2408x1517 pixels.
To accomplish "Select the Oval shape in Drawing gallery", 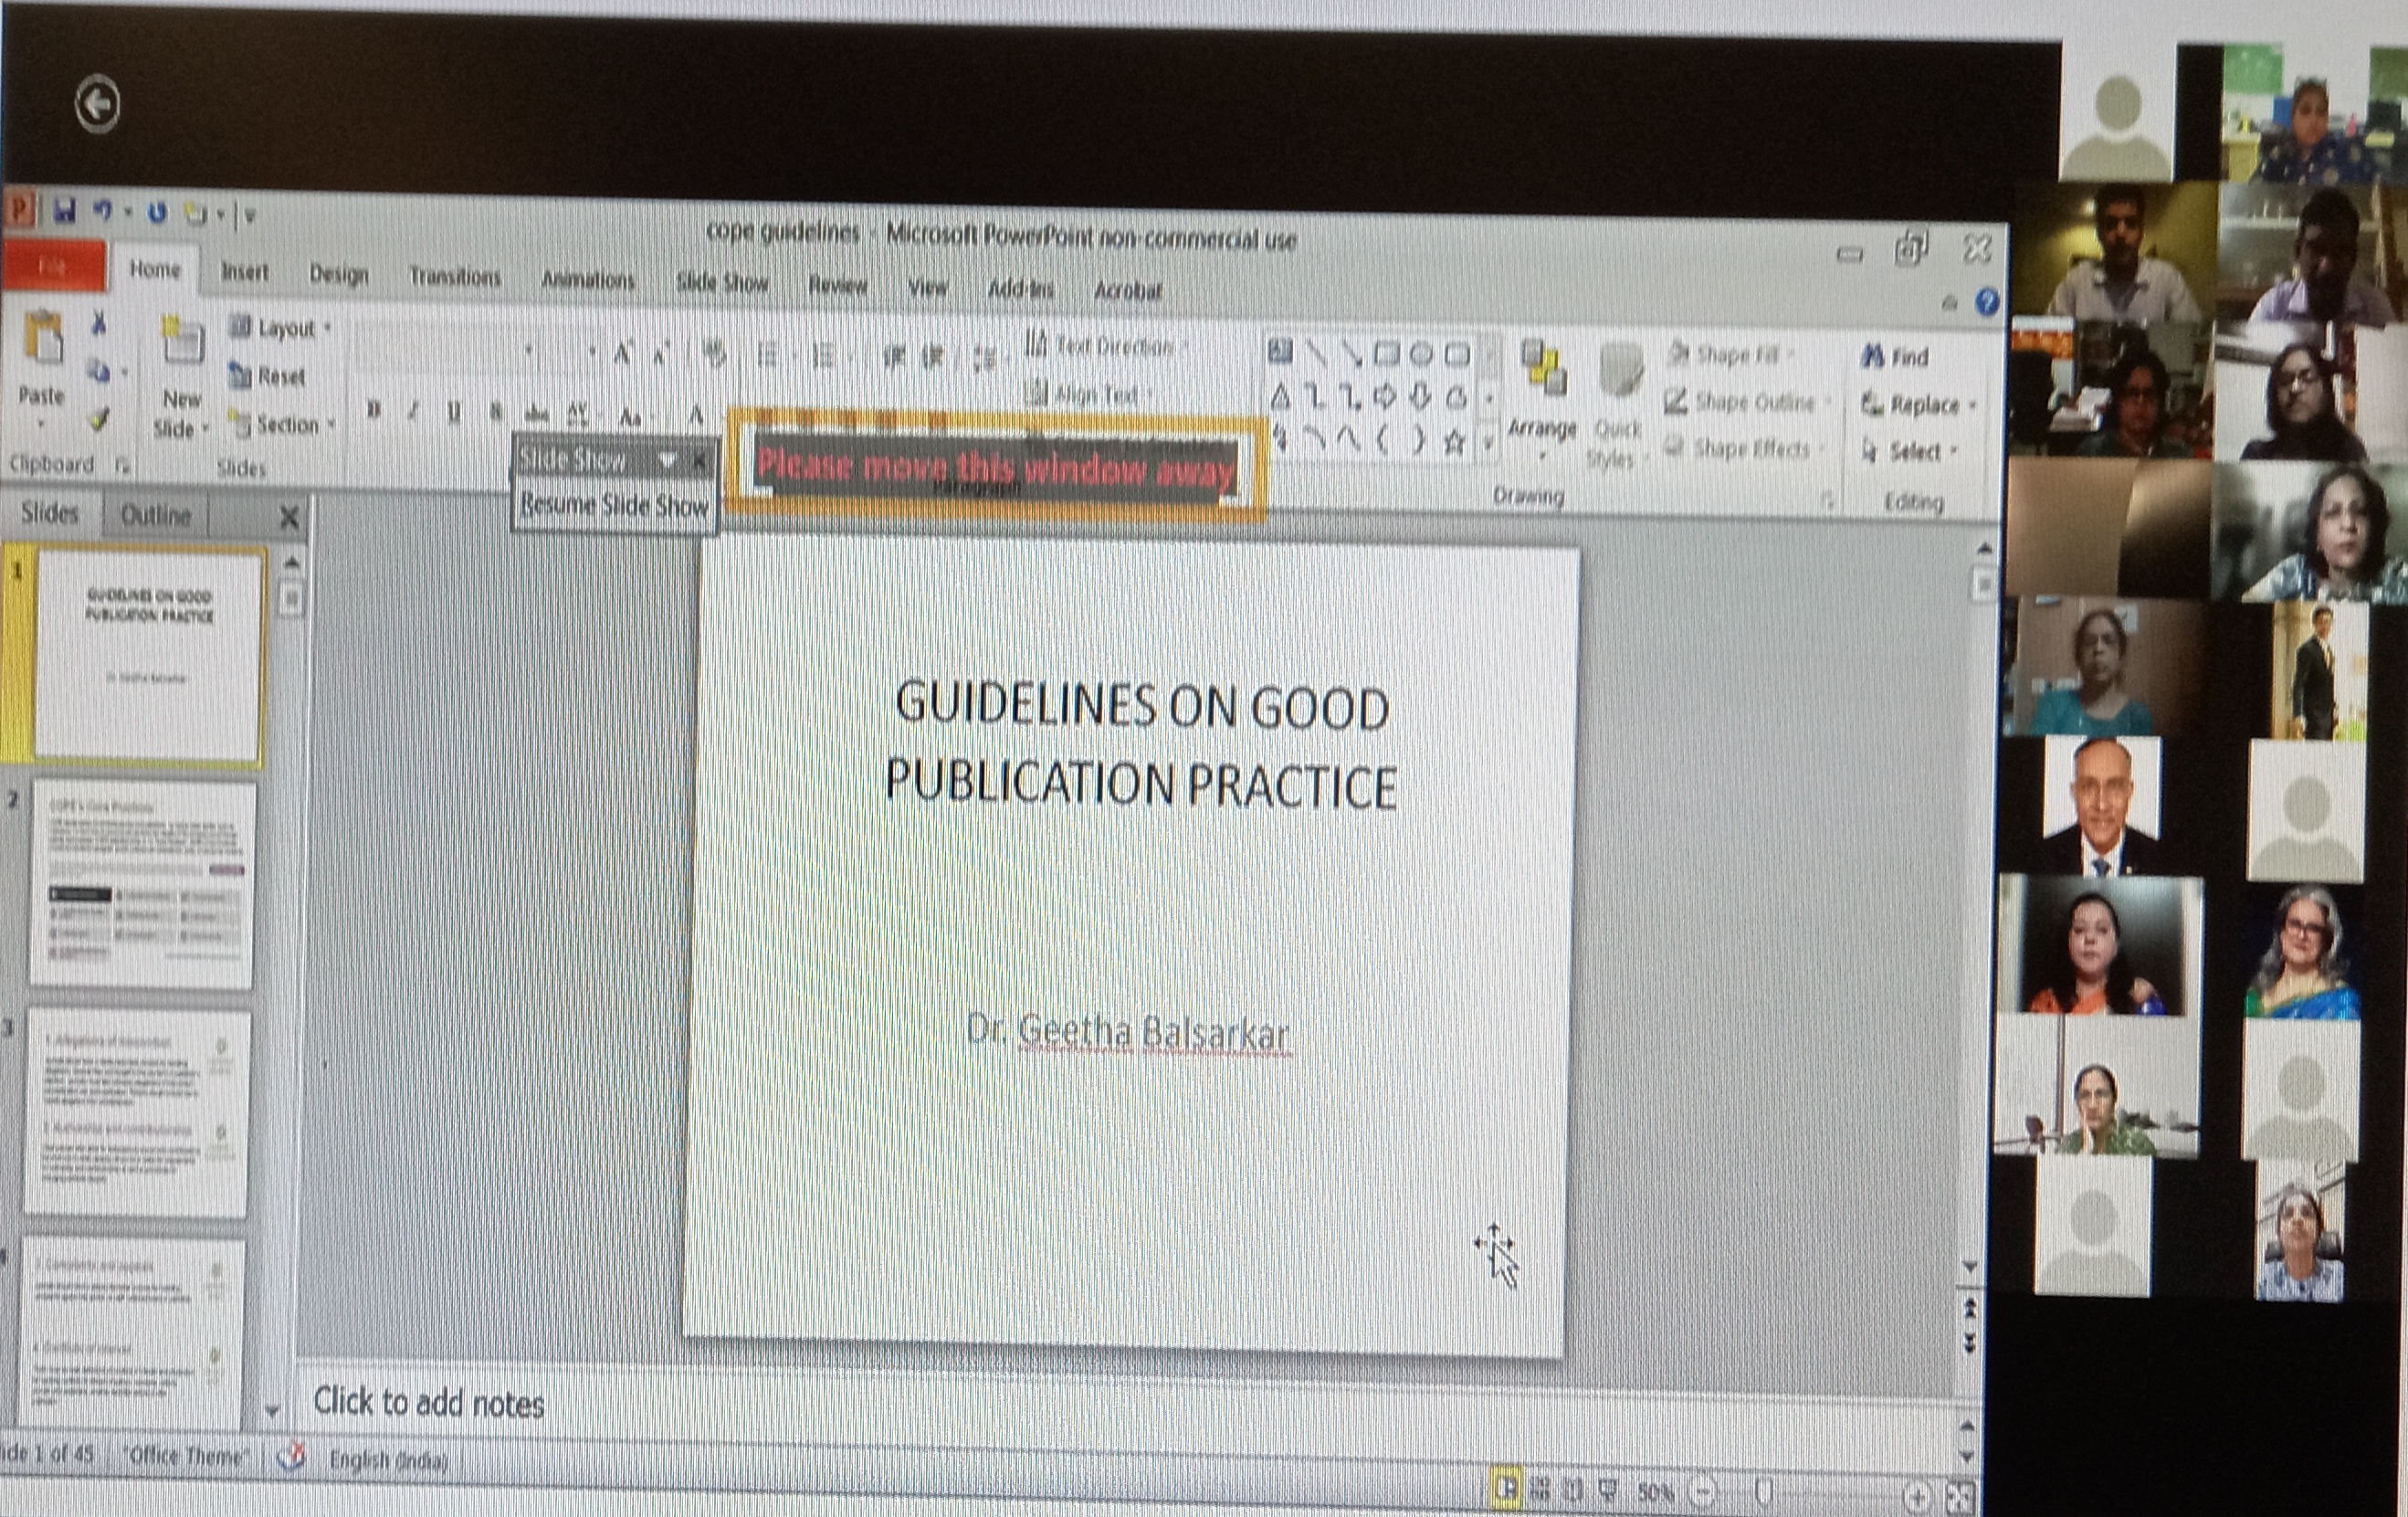I will click(1421, 354).
